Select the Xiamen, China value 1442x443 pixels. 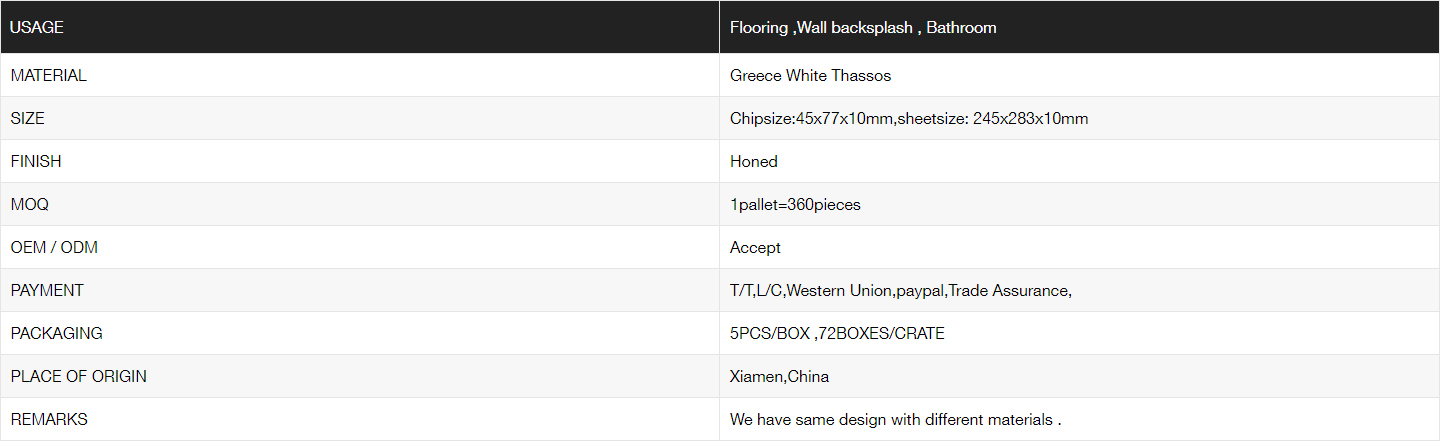pyautogui.click(x=779, y=377)
